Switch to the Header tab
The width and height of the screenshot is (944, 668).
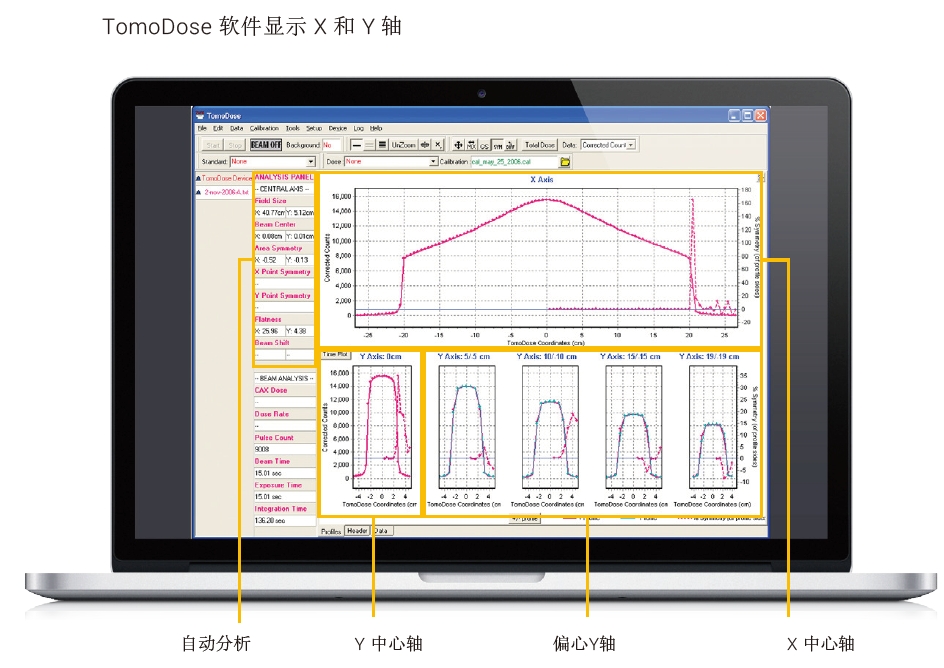(357, 531)
